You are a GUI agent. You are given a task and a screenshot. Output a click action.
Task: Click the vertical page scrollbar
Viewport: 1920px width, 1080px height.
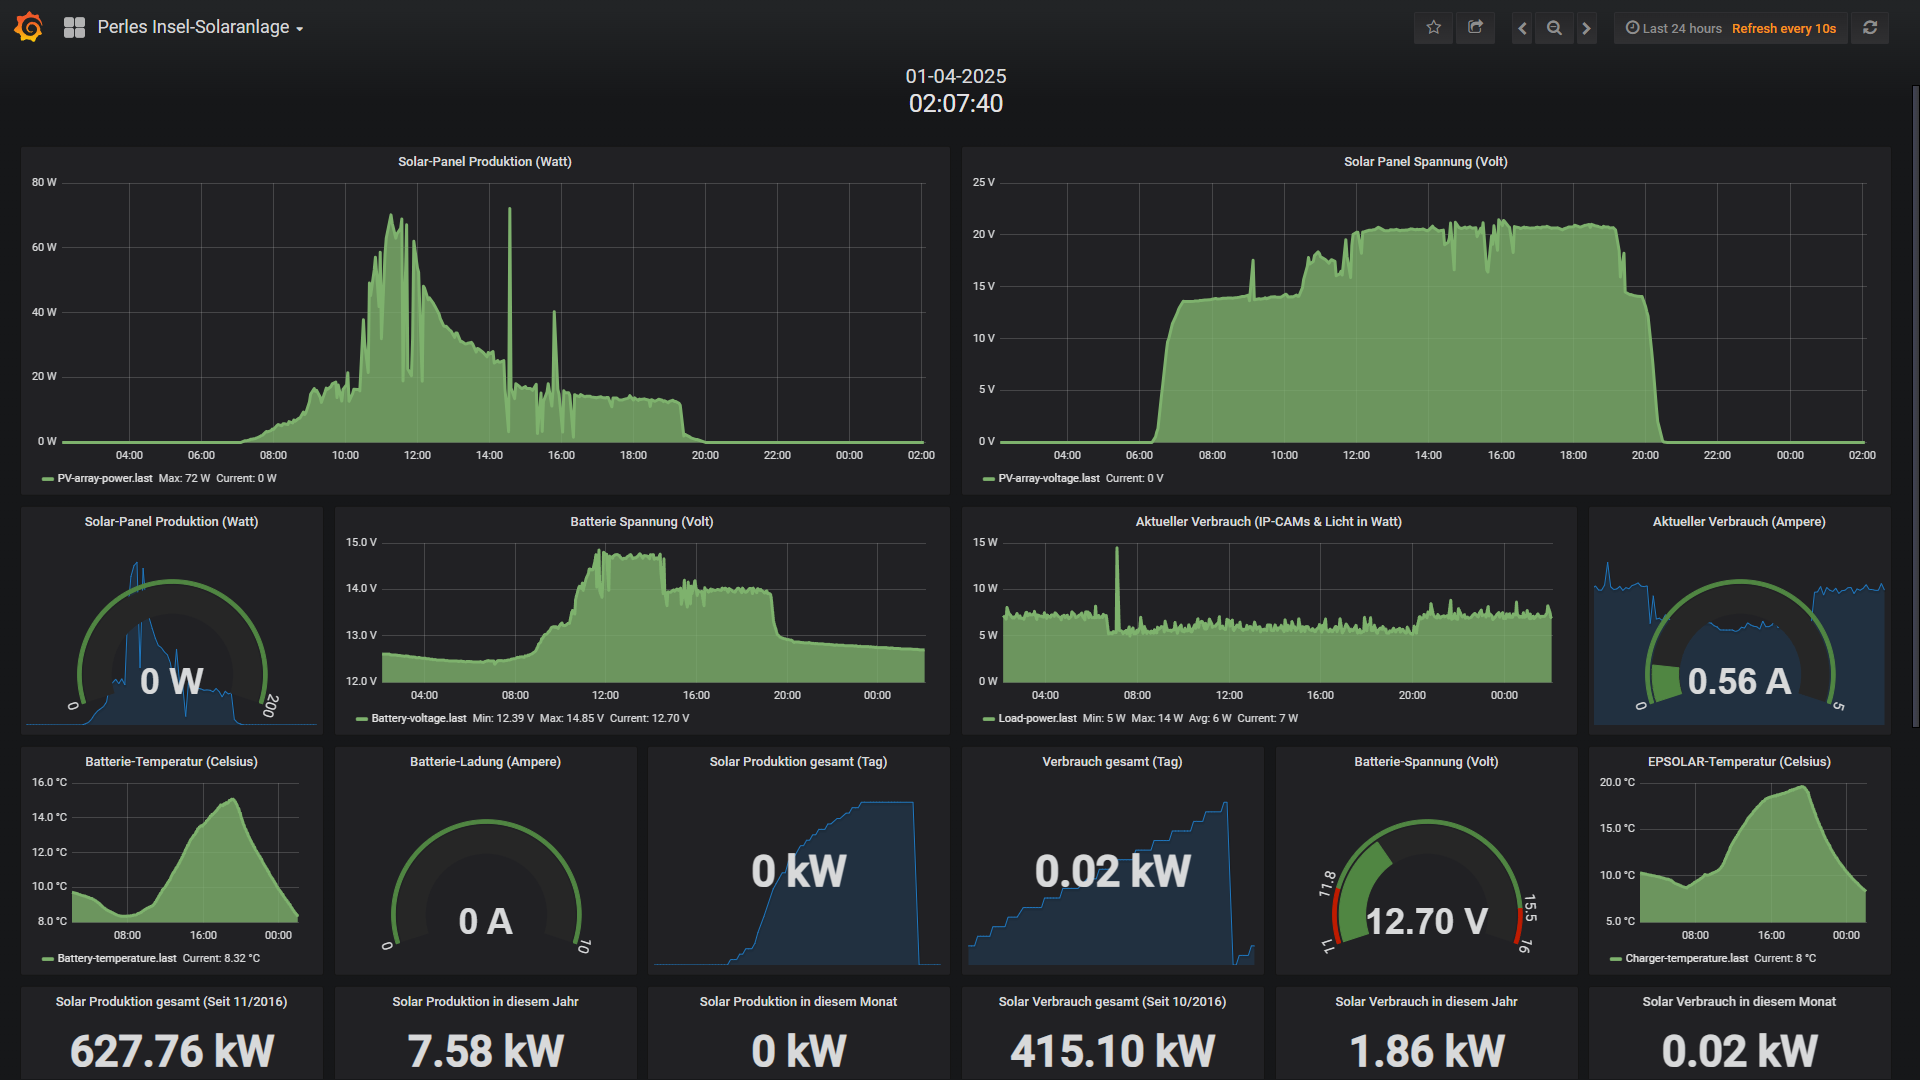tap(1915, 400)
